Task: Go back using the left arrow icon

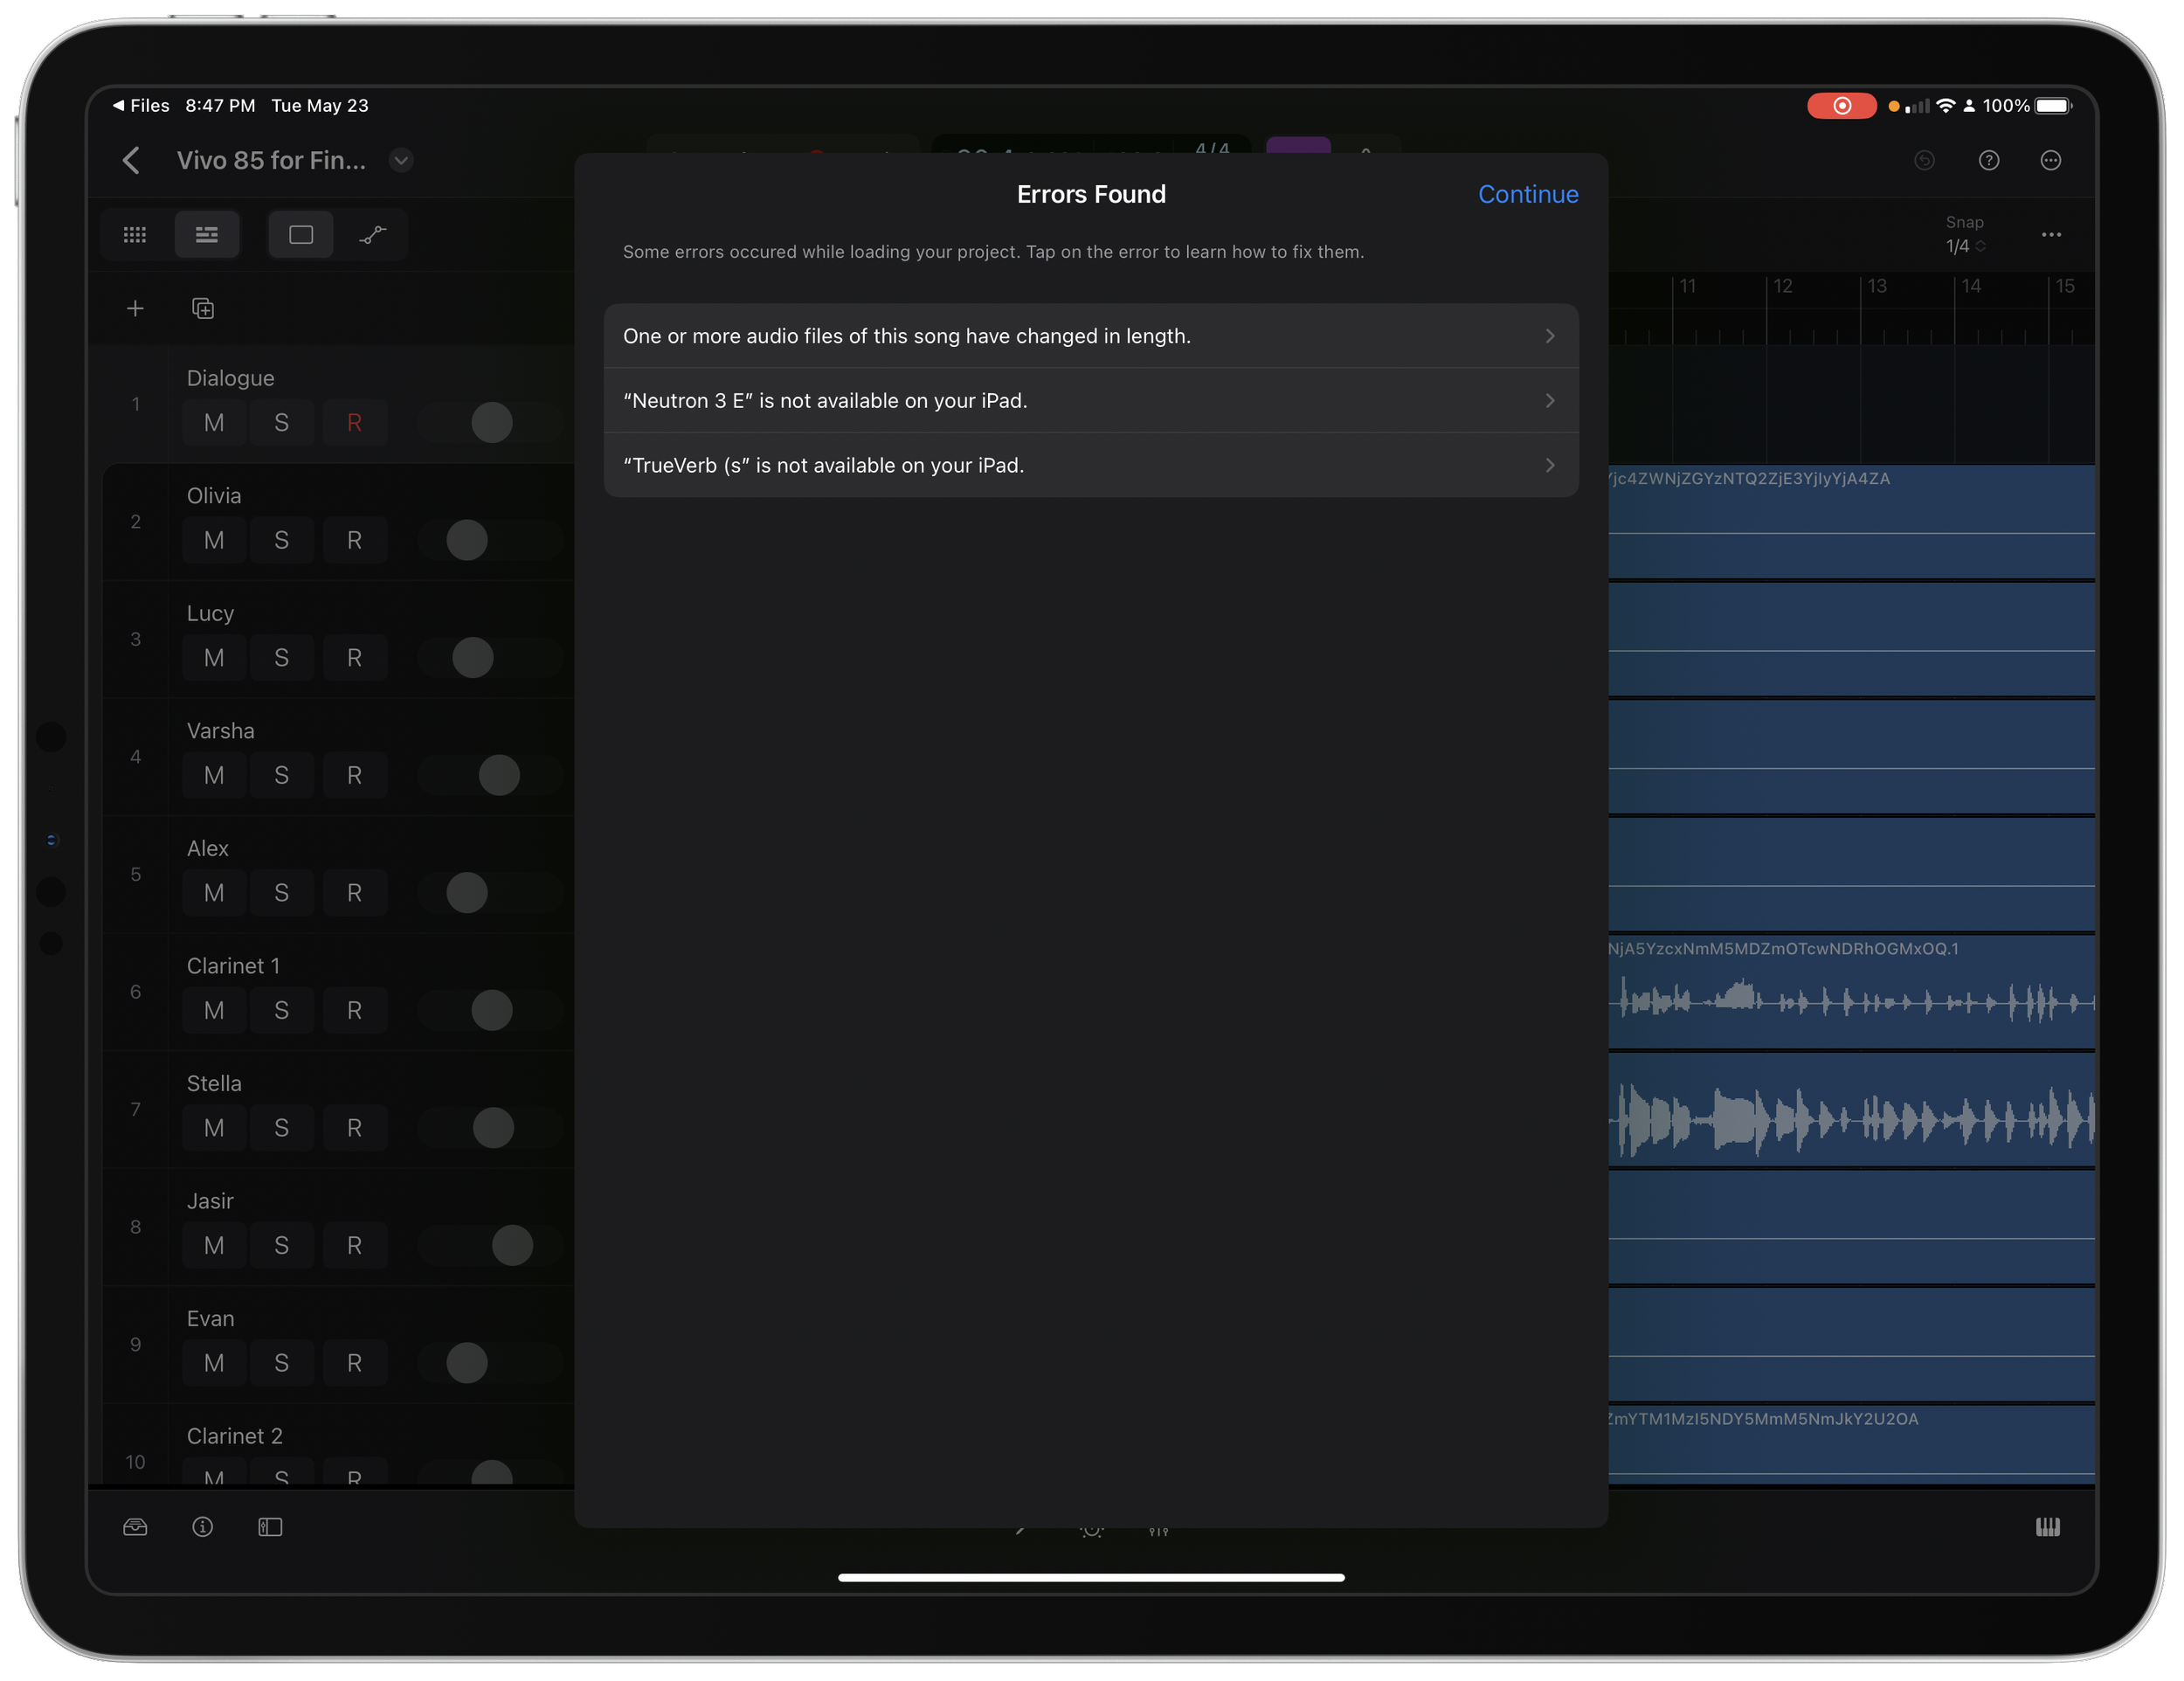Action: (x=131, y=160)
